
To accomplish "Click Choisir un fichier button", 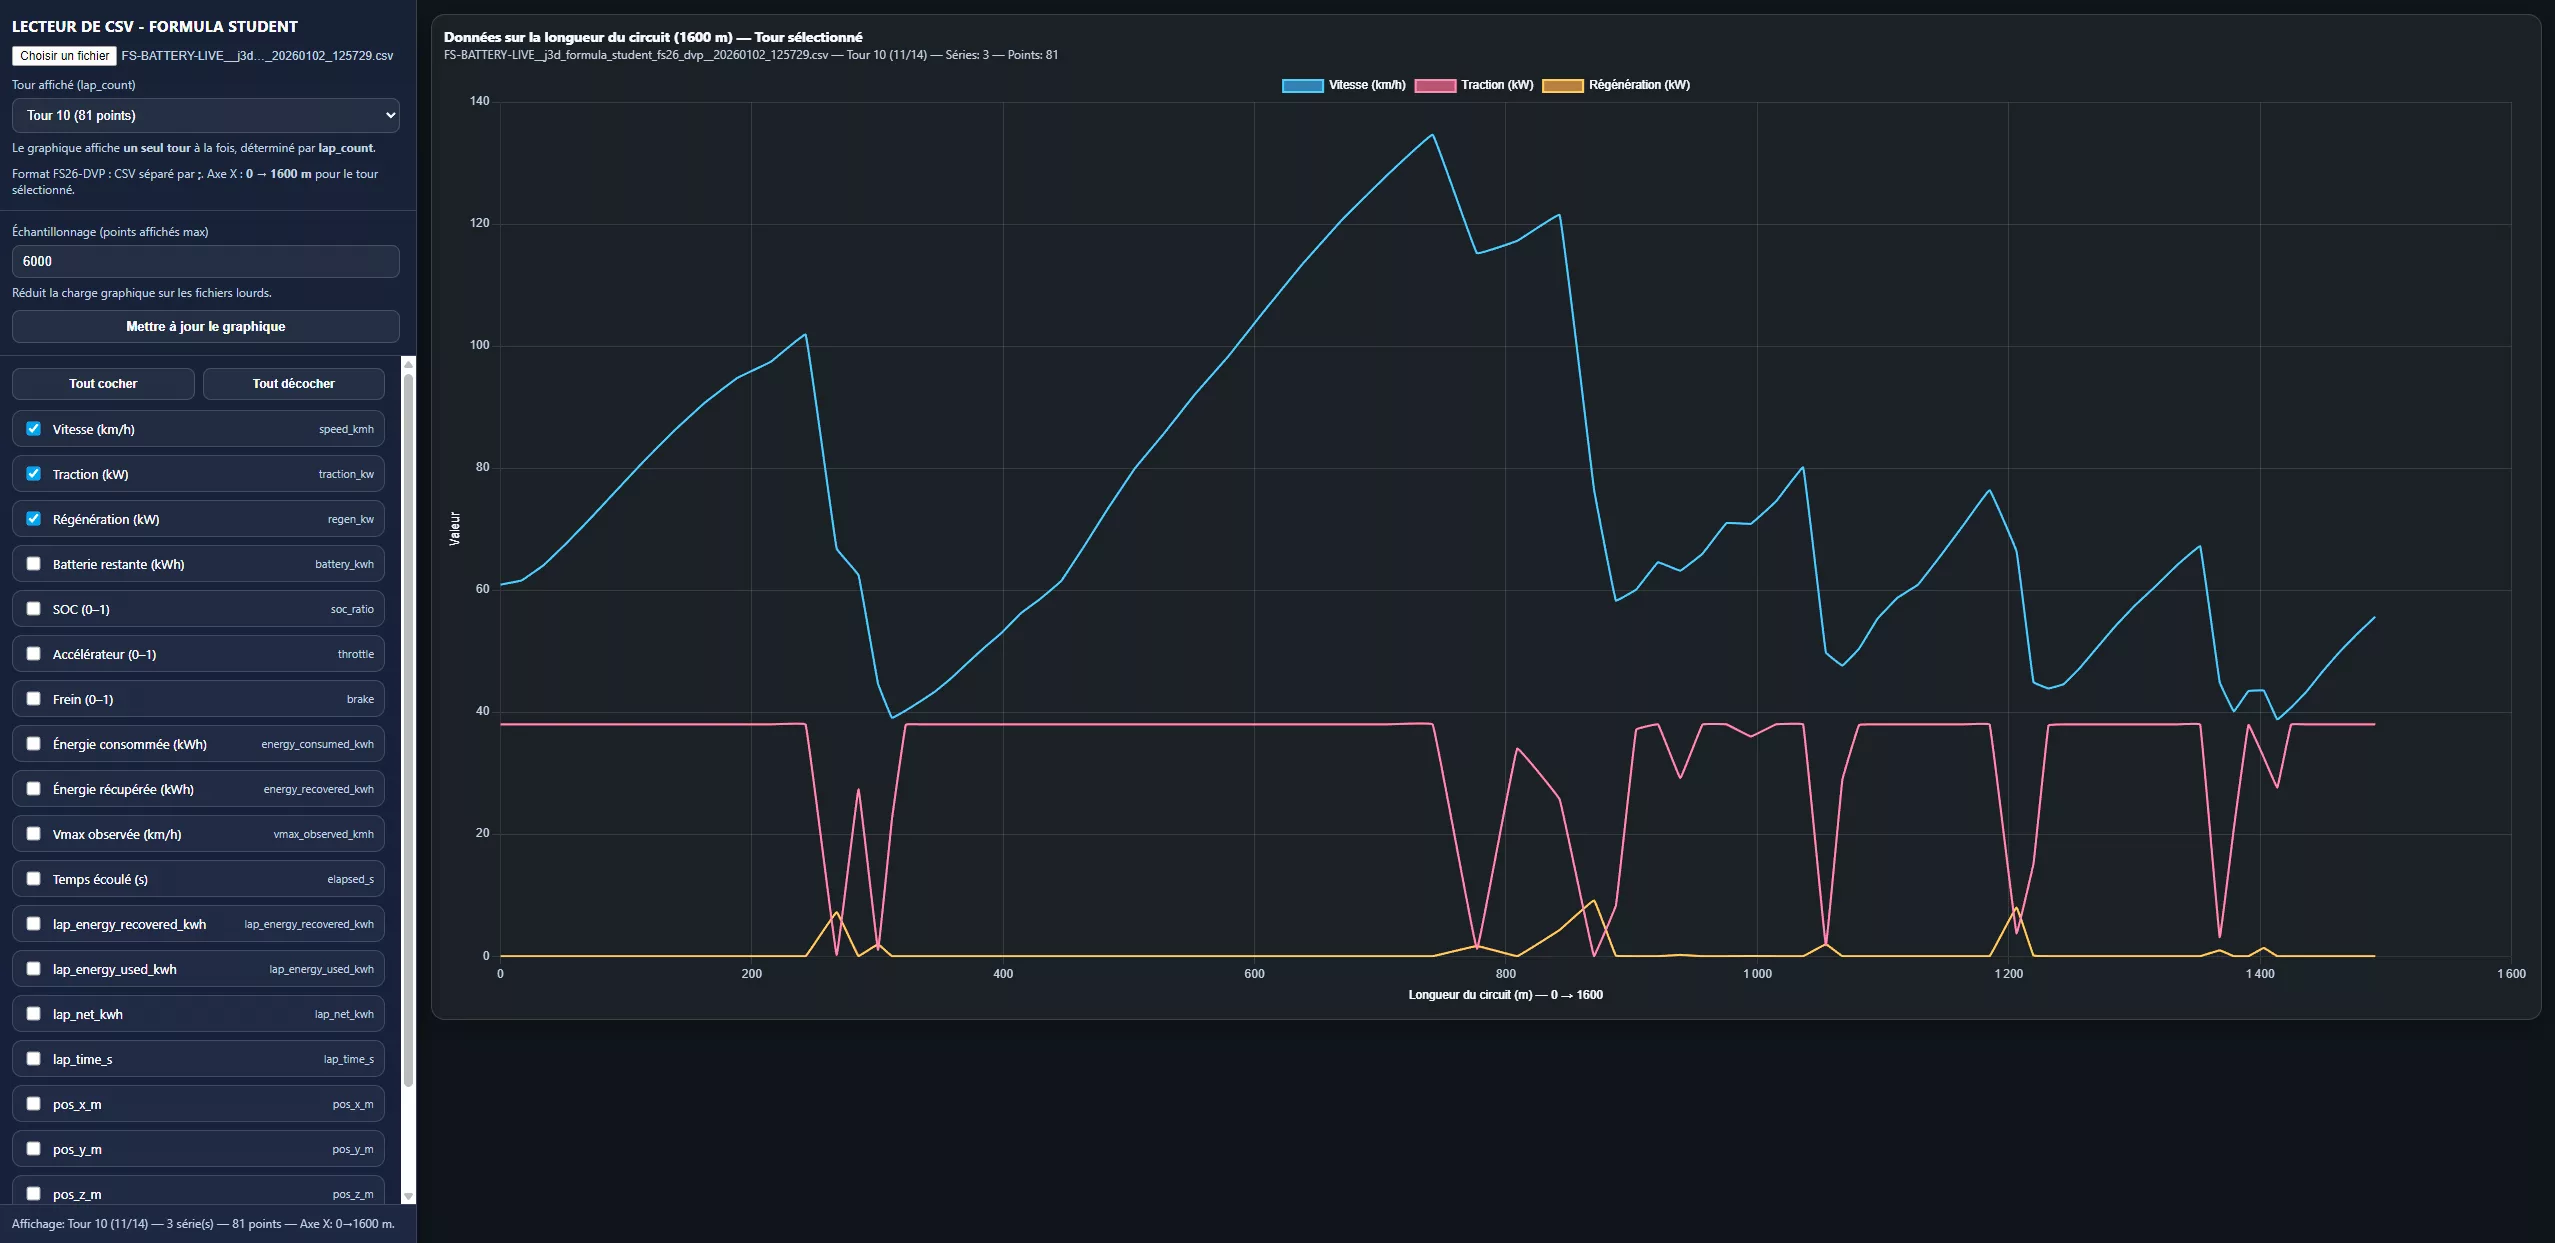I will (65, 56).
